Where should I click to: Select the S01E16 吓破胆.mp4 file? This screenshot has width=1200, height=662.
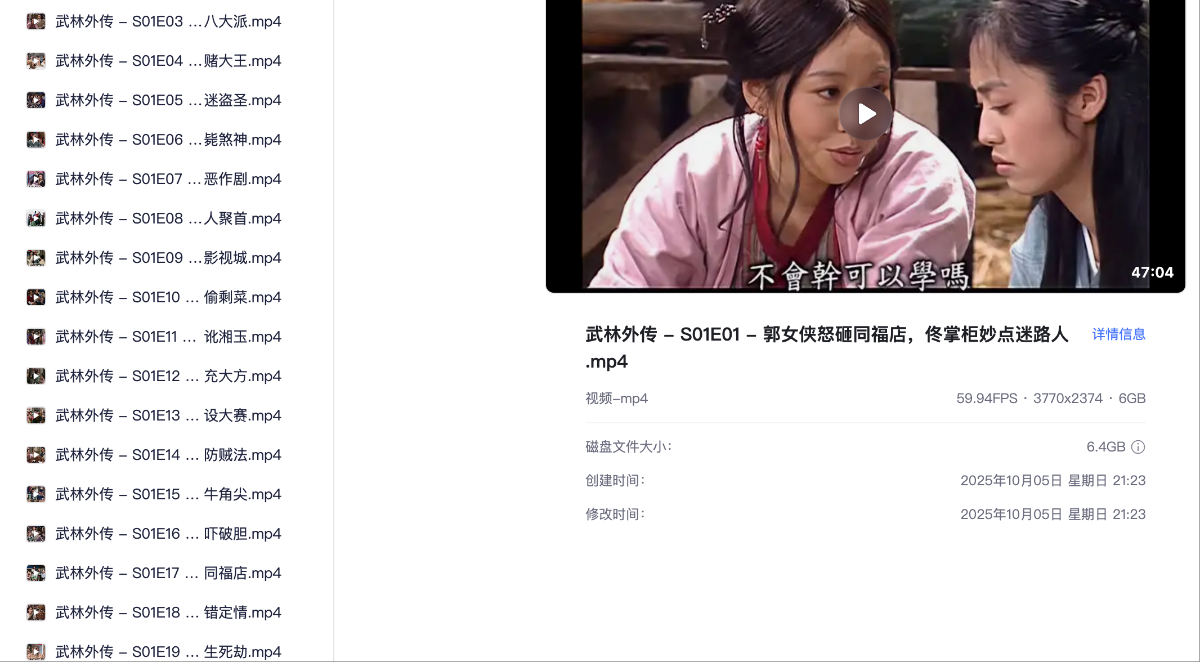pyautogui.click(x=168, y=533)
